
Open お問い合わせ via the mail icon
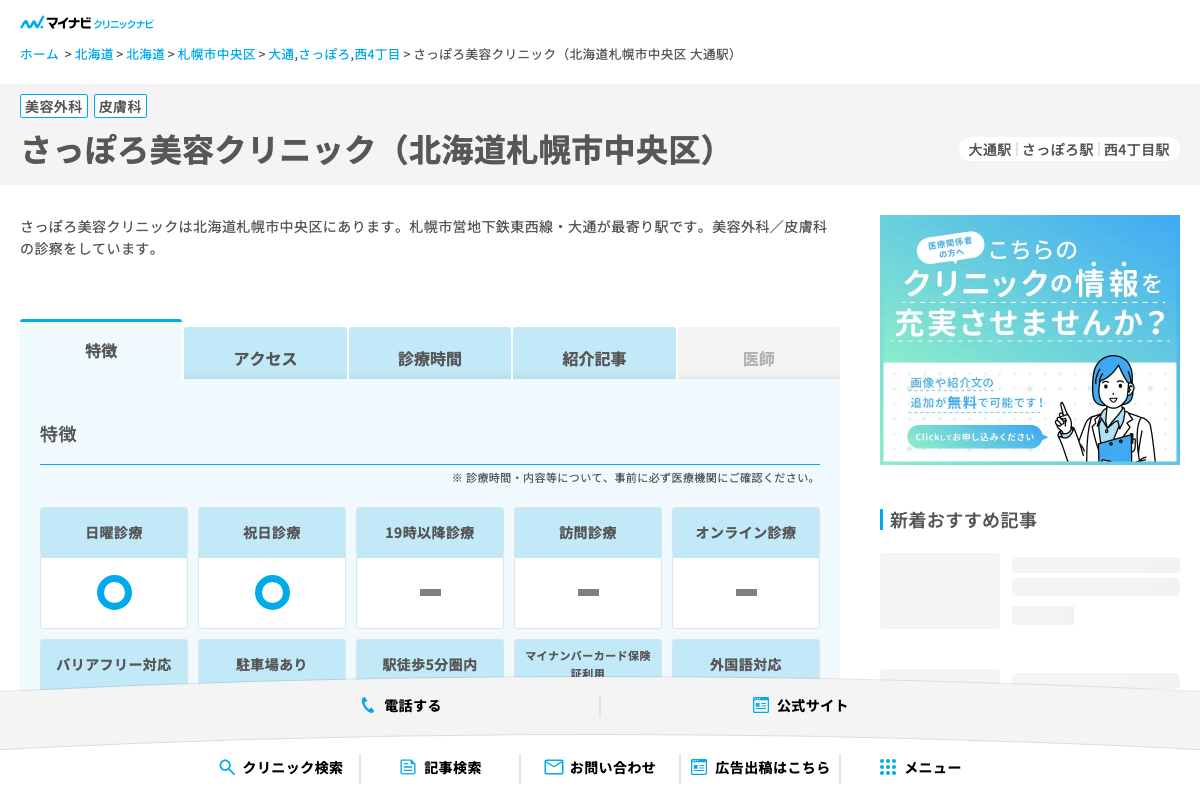(x=553, y=767)
